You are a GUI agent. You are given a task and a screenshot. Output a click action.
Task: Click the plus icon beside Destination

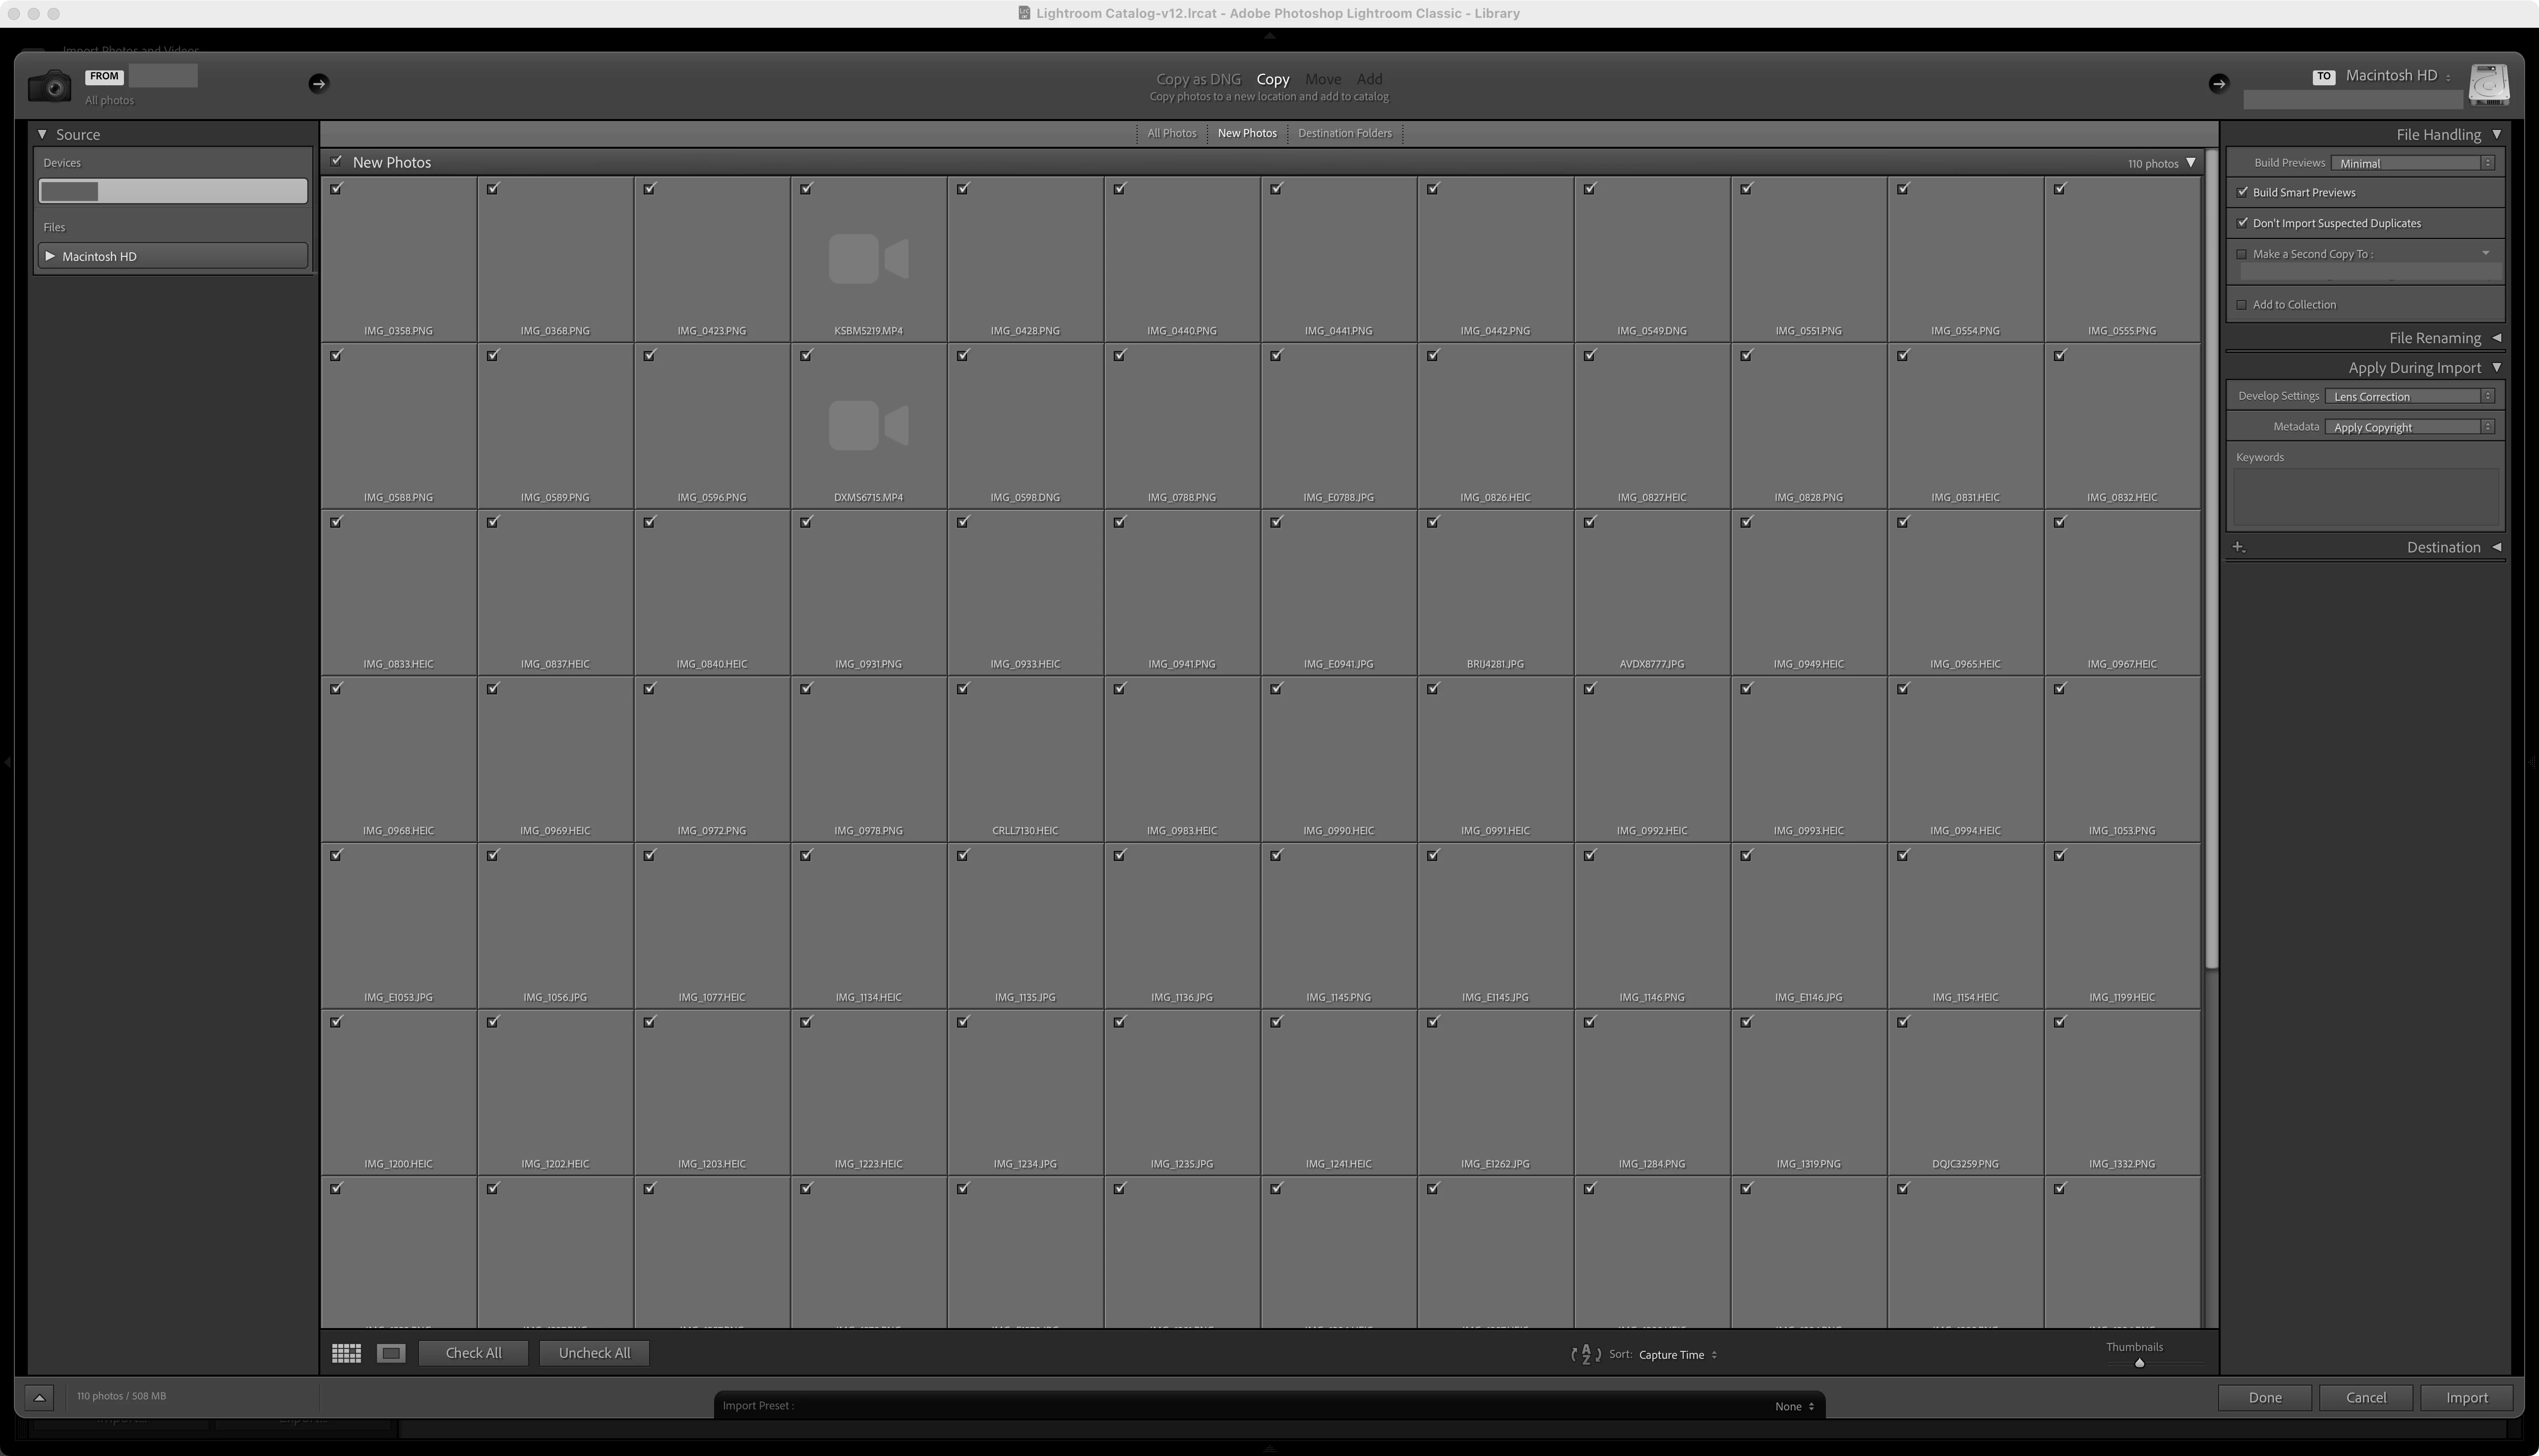pos(2239,547)
